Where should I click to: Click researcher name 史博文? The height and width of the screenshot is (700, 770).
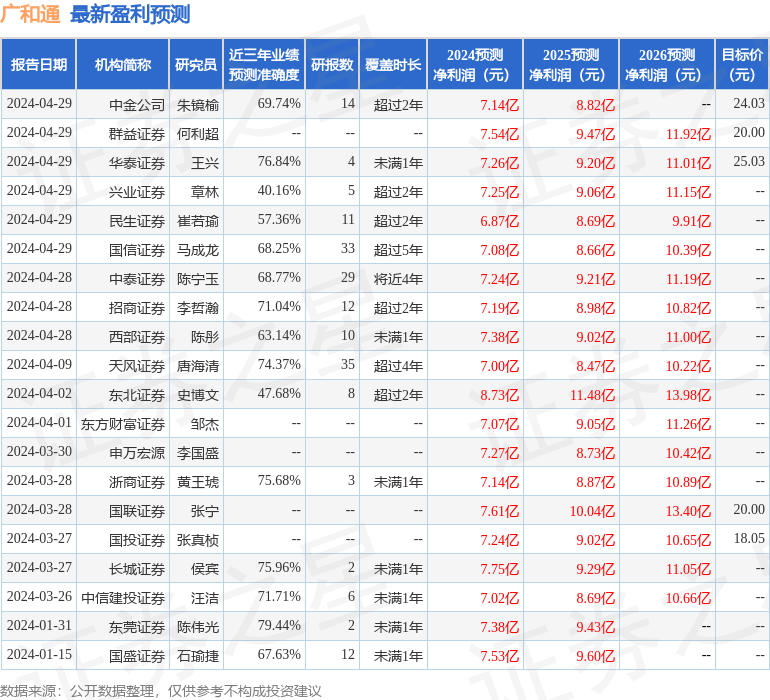[x=198, y=394]
